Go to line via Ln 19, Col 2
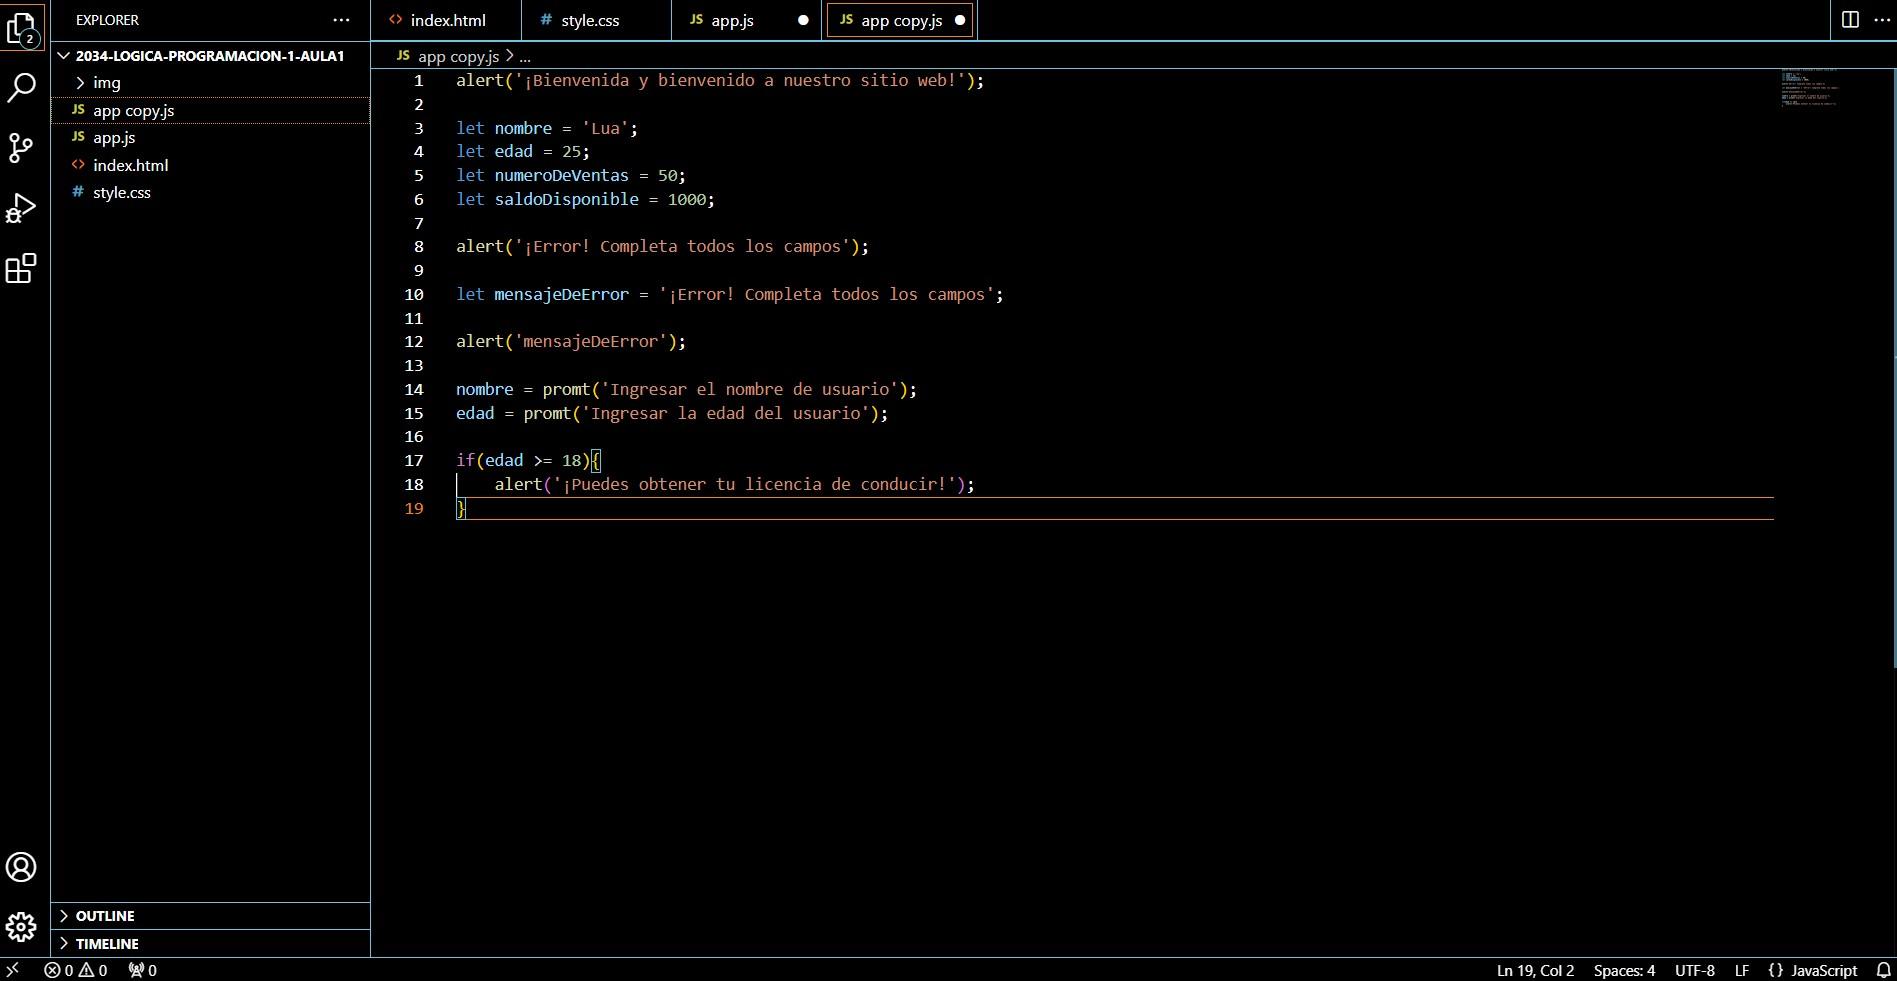This screenshot has height=981, width=1897. click(x=1535, y=970)
